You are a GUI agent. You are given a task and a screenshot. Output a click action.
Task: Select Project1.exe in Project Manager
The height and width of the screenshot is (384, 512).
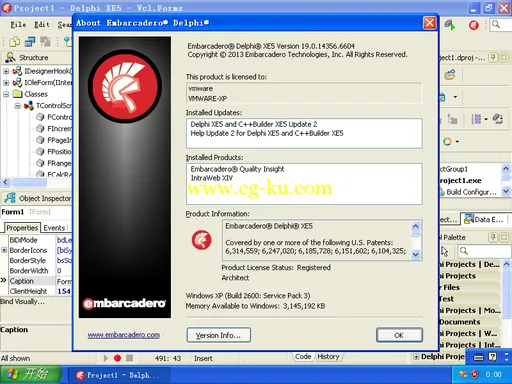[460, 181]
